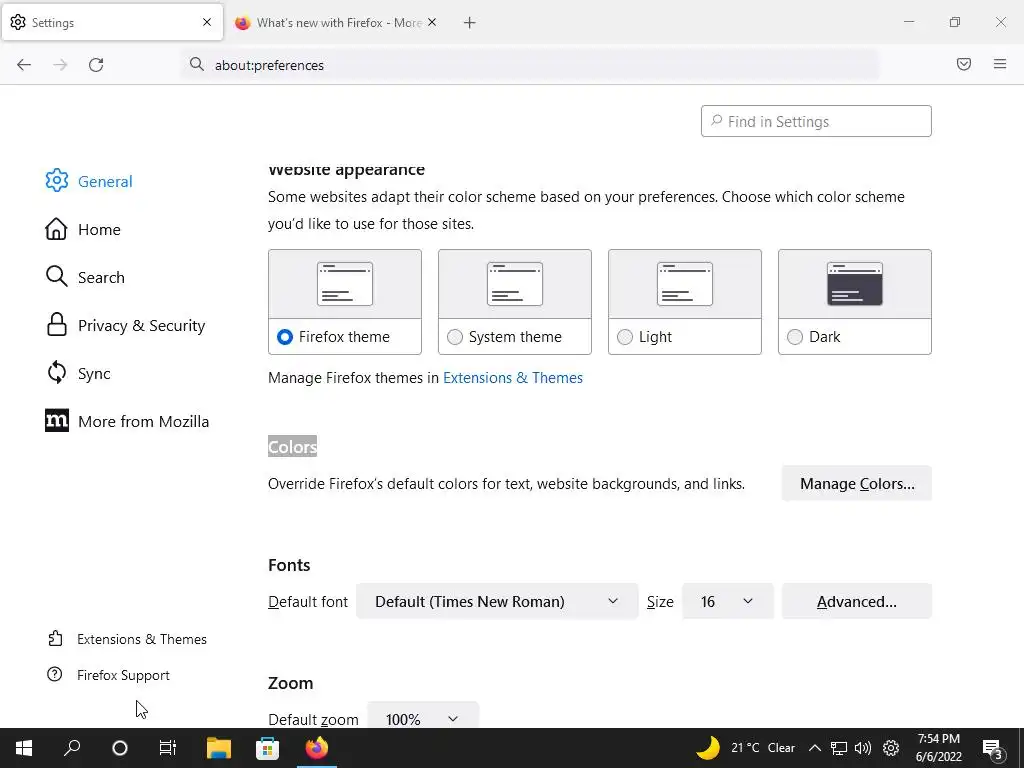Image resolution: width=1024 pixels, height=768 pixels.
Task: Click the Firefox Support question mark icon
Action: point(55,674)
